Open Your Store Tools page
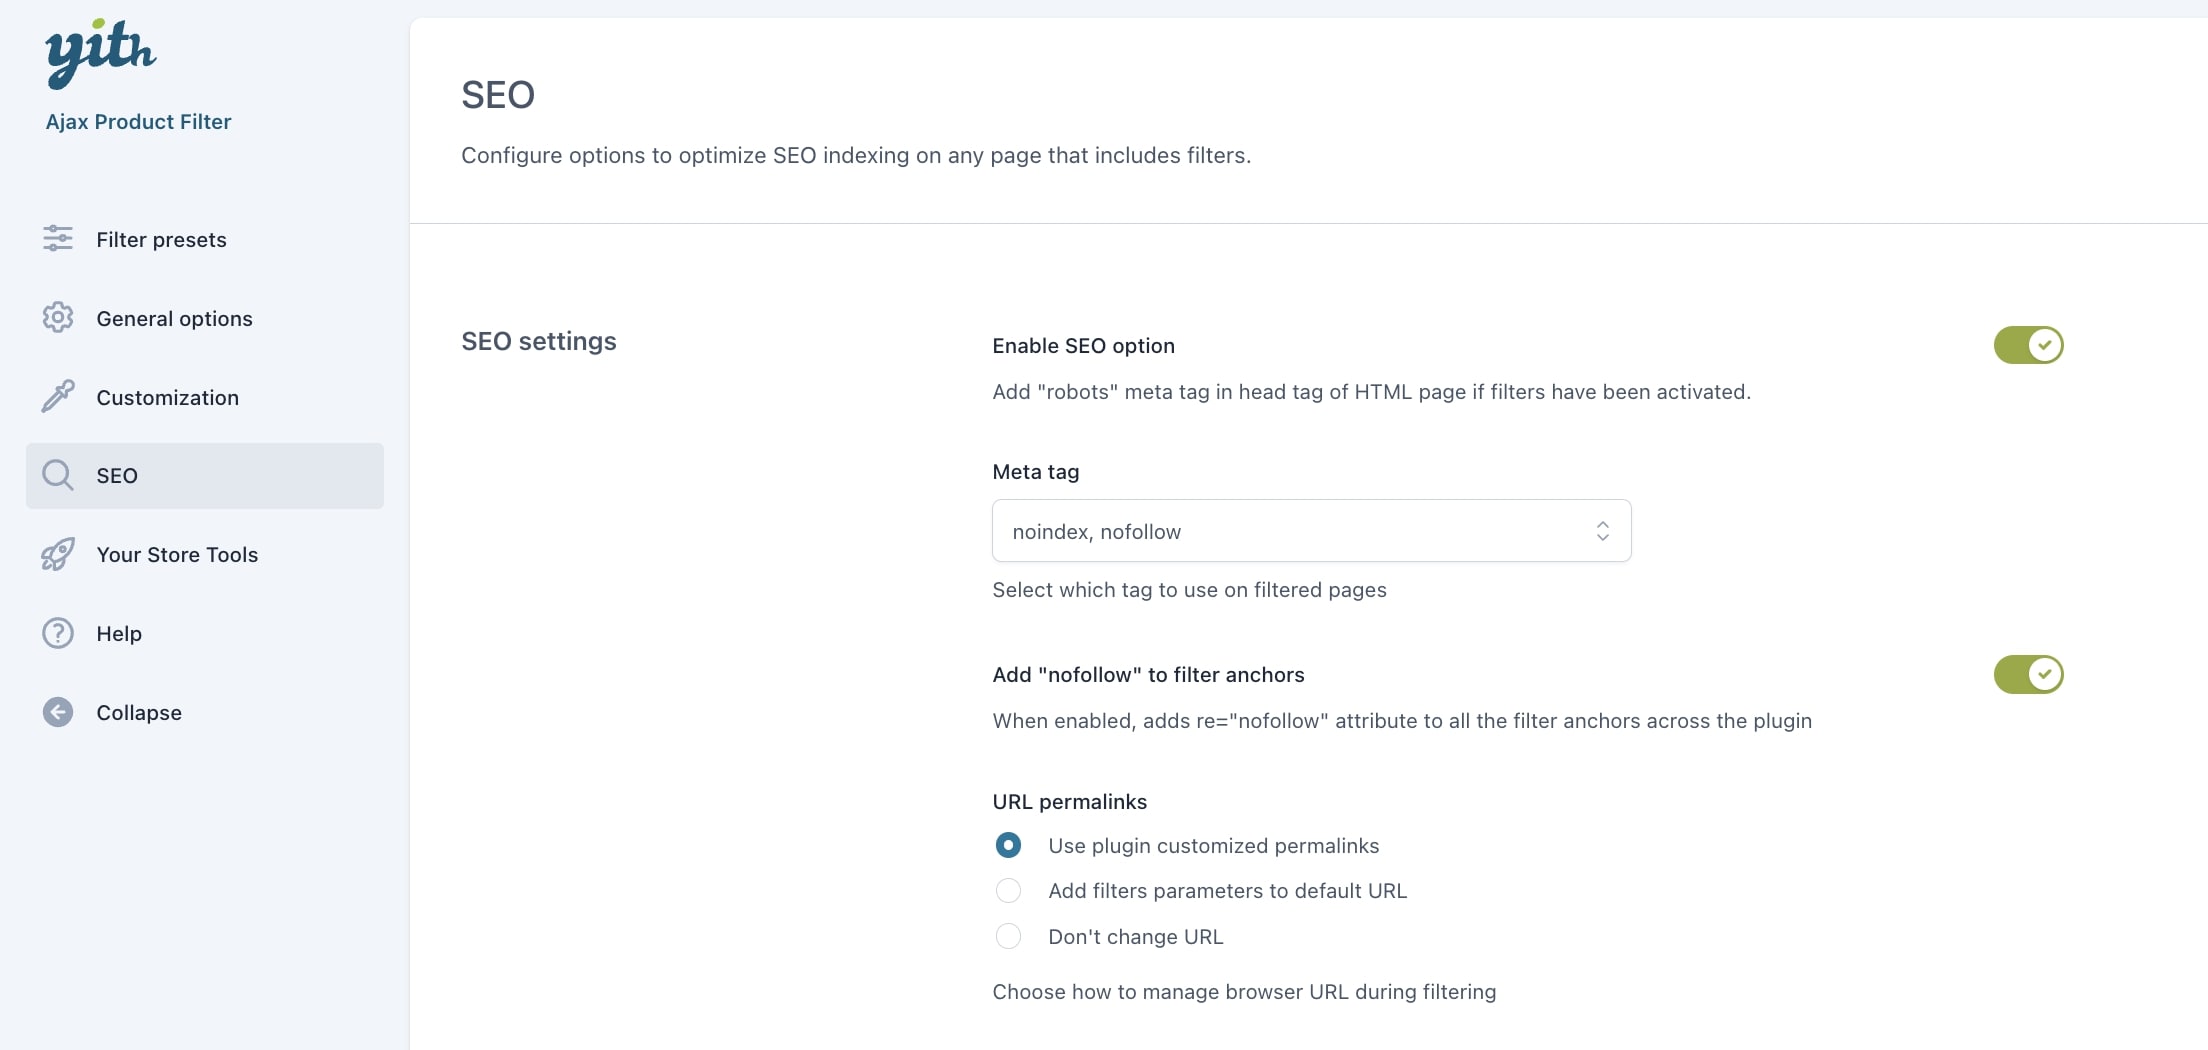This screenshot has width=2208, height=1050. click(177, 555)
